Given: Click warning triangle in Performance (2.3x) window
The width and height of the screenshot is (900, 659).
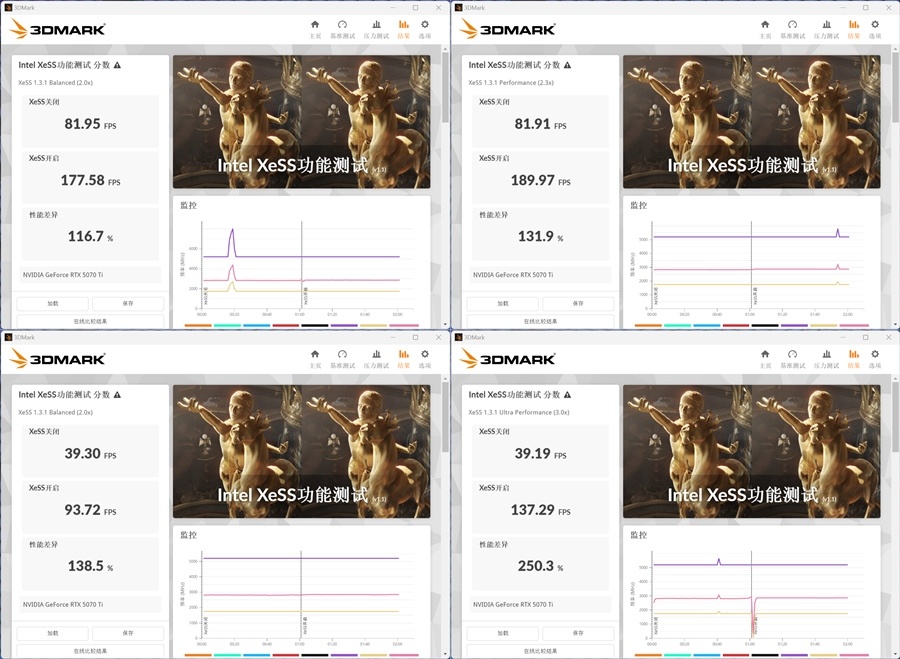Looking at the screenshot, I should [567, 65].
